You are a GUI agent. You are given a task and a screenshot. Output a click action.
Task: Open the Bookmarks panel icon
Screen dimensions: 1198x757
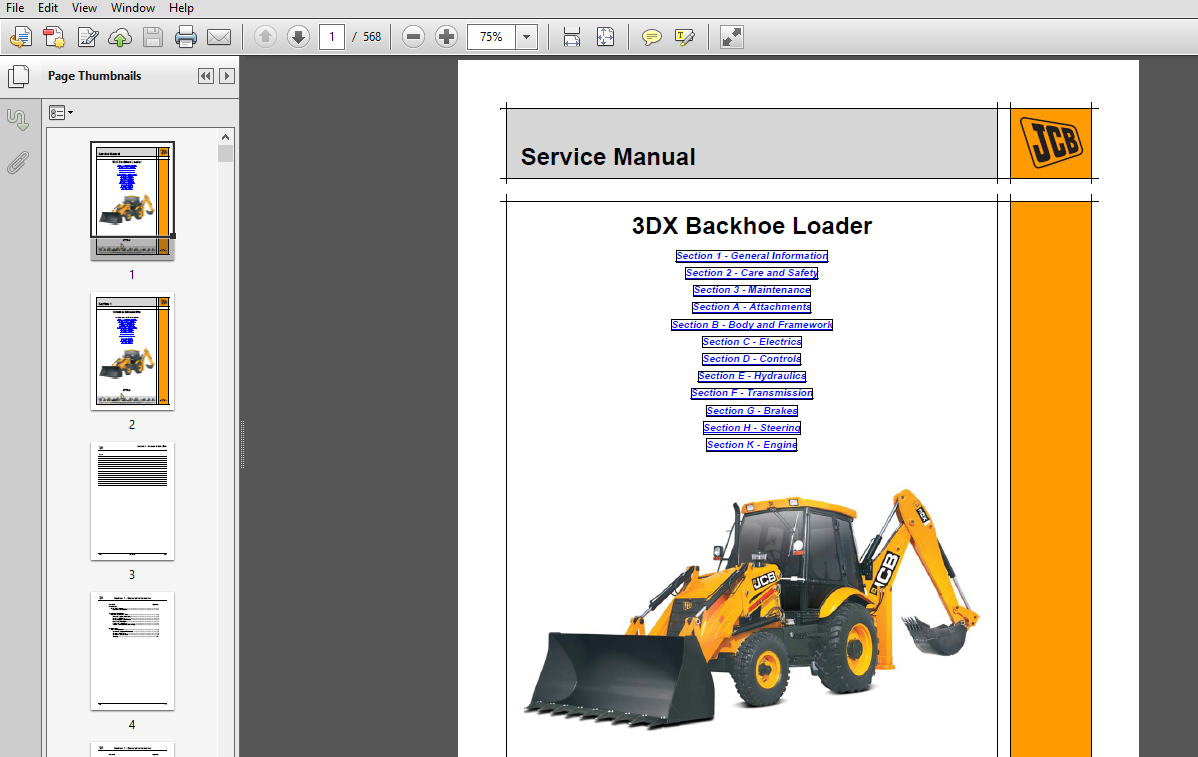click(x=18, y=119)
